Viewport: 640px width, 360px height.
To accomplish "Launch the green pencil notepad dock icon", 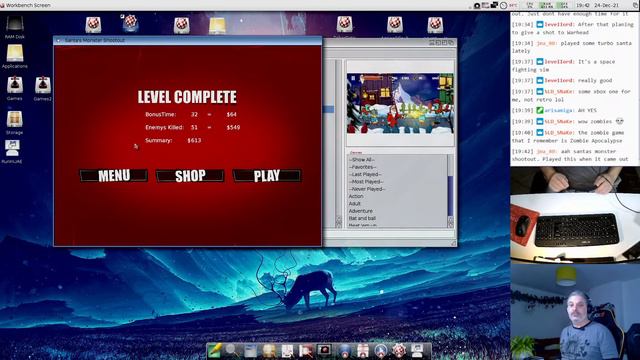I will pyautogui.click(x=215, y=351).
